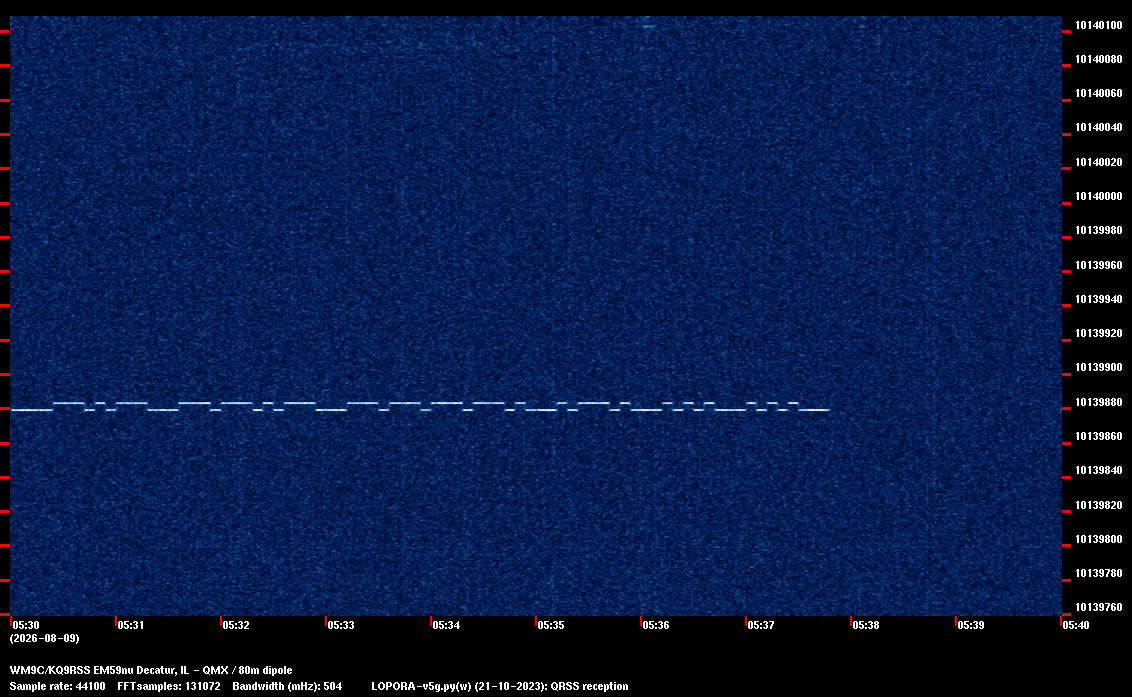Screen dimensions: 1132x697
Task: Click the LOPORA-v5g.py QRSS reception text
Action: [500, 686]
